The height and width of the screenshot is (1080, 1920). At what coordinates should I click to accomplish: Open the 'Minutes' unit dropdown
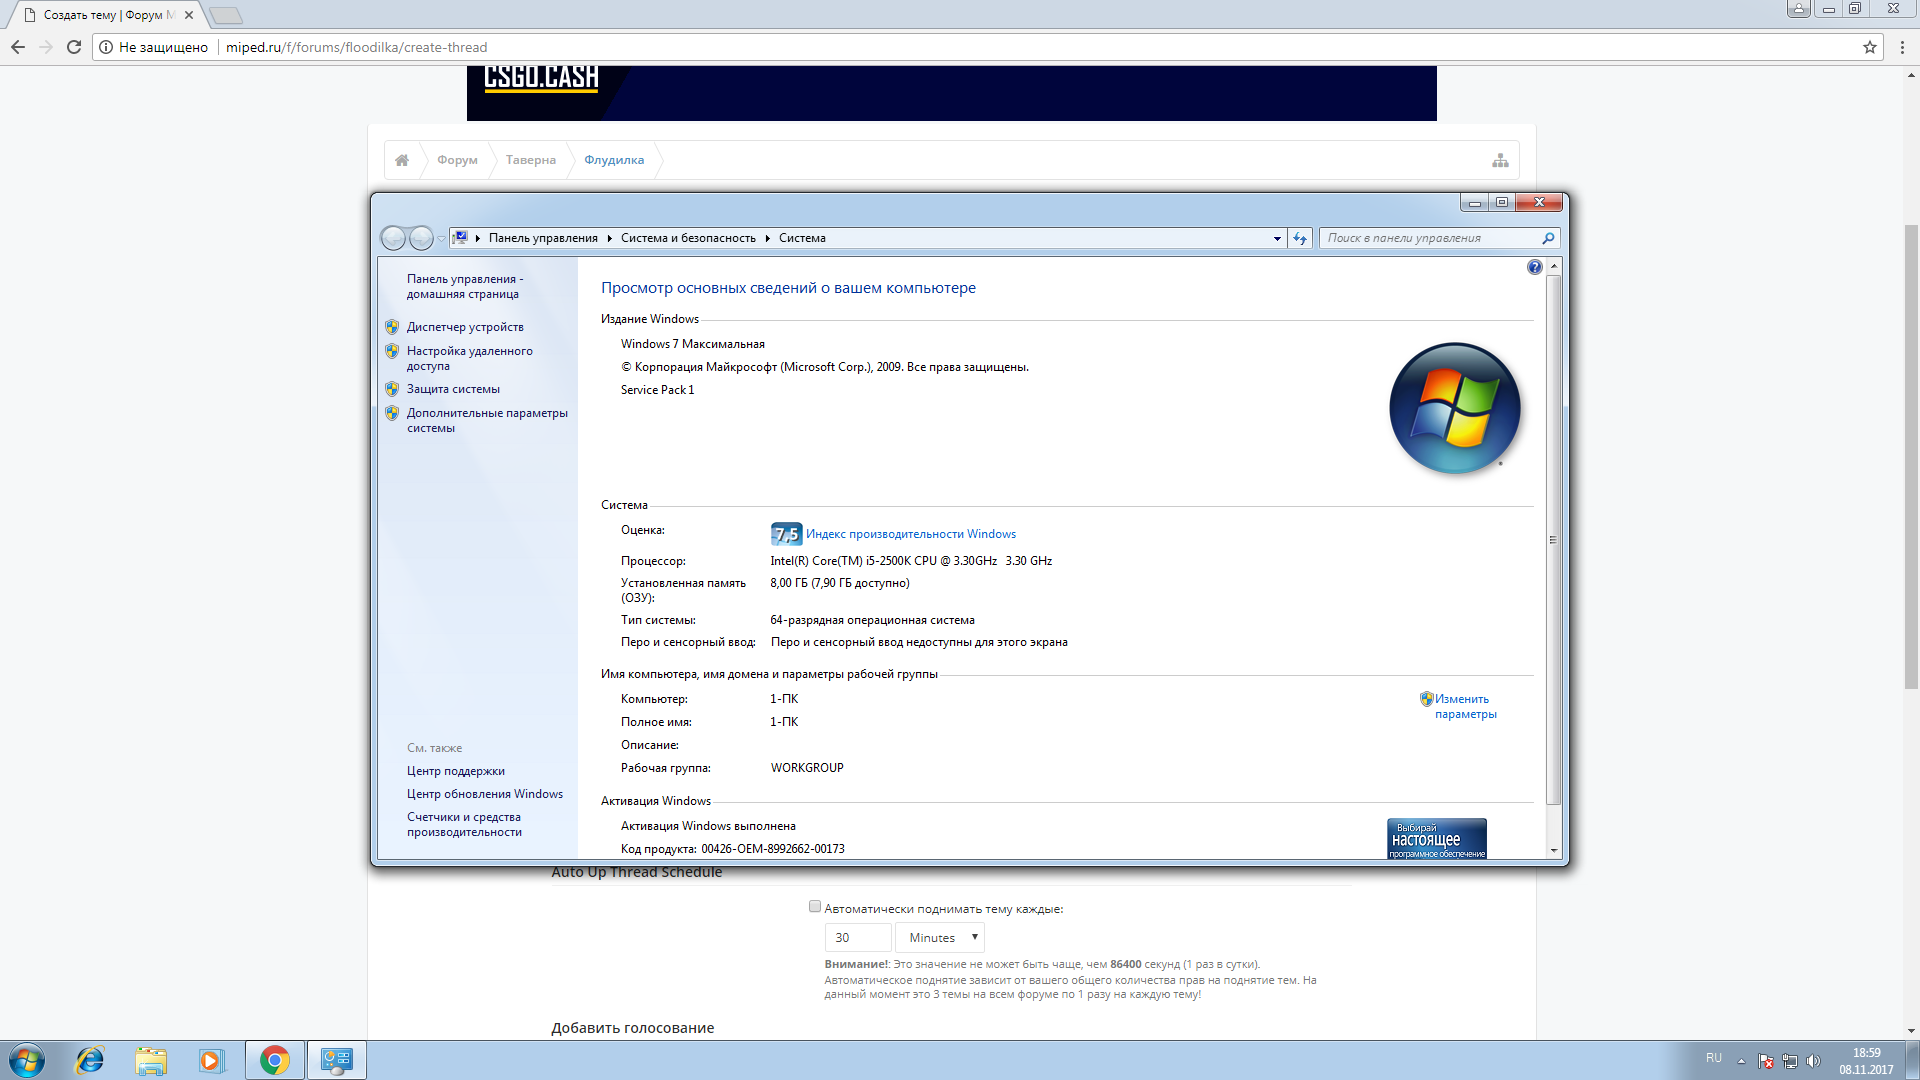(940, 938)
